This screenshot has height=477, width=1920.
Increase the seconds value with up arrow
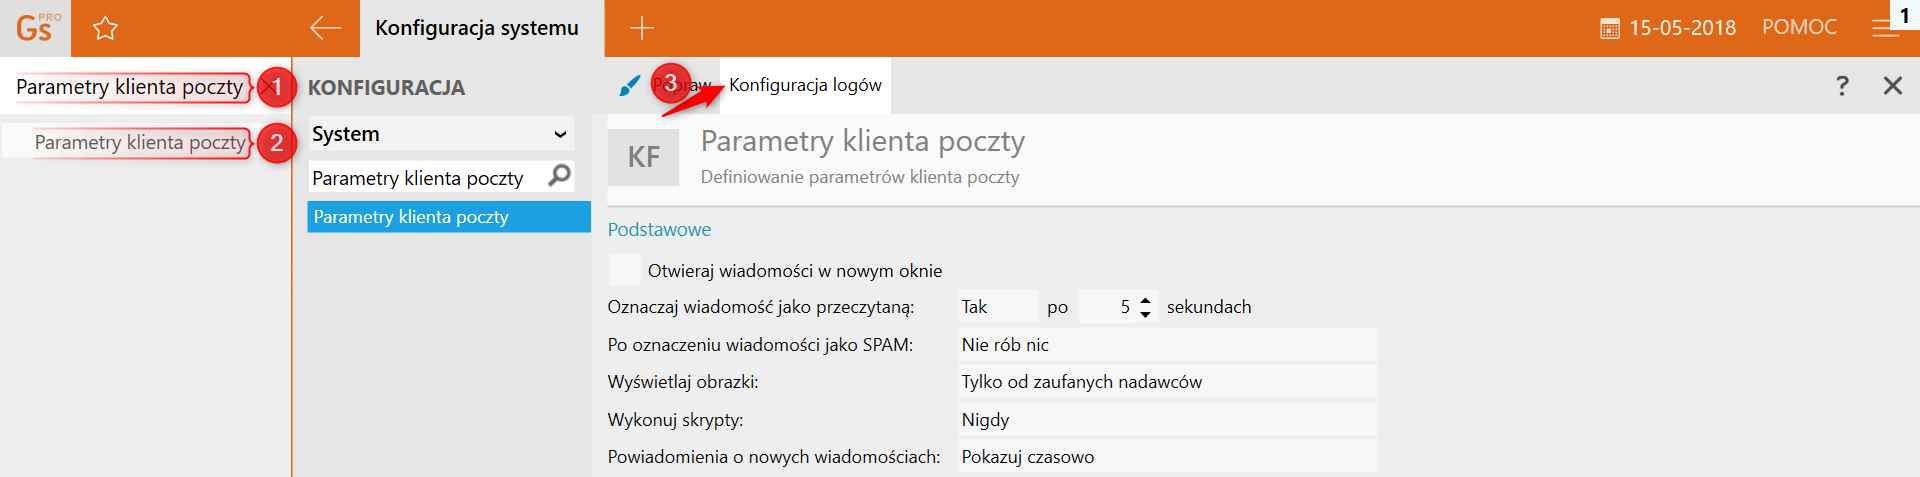click(x=1146, y=300)
